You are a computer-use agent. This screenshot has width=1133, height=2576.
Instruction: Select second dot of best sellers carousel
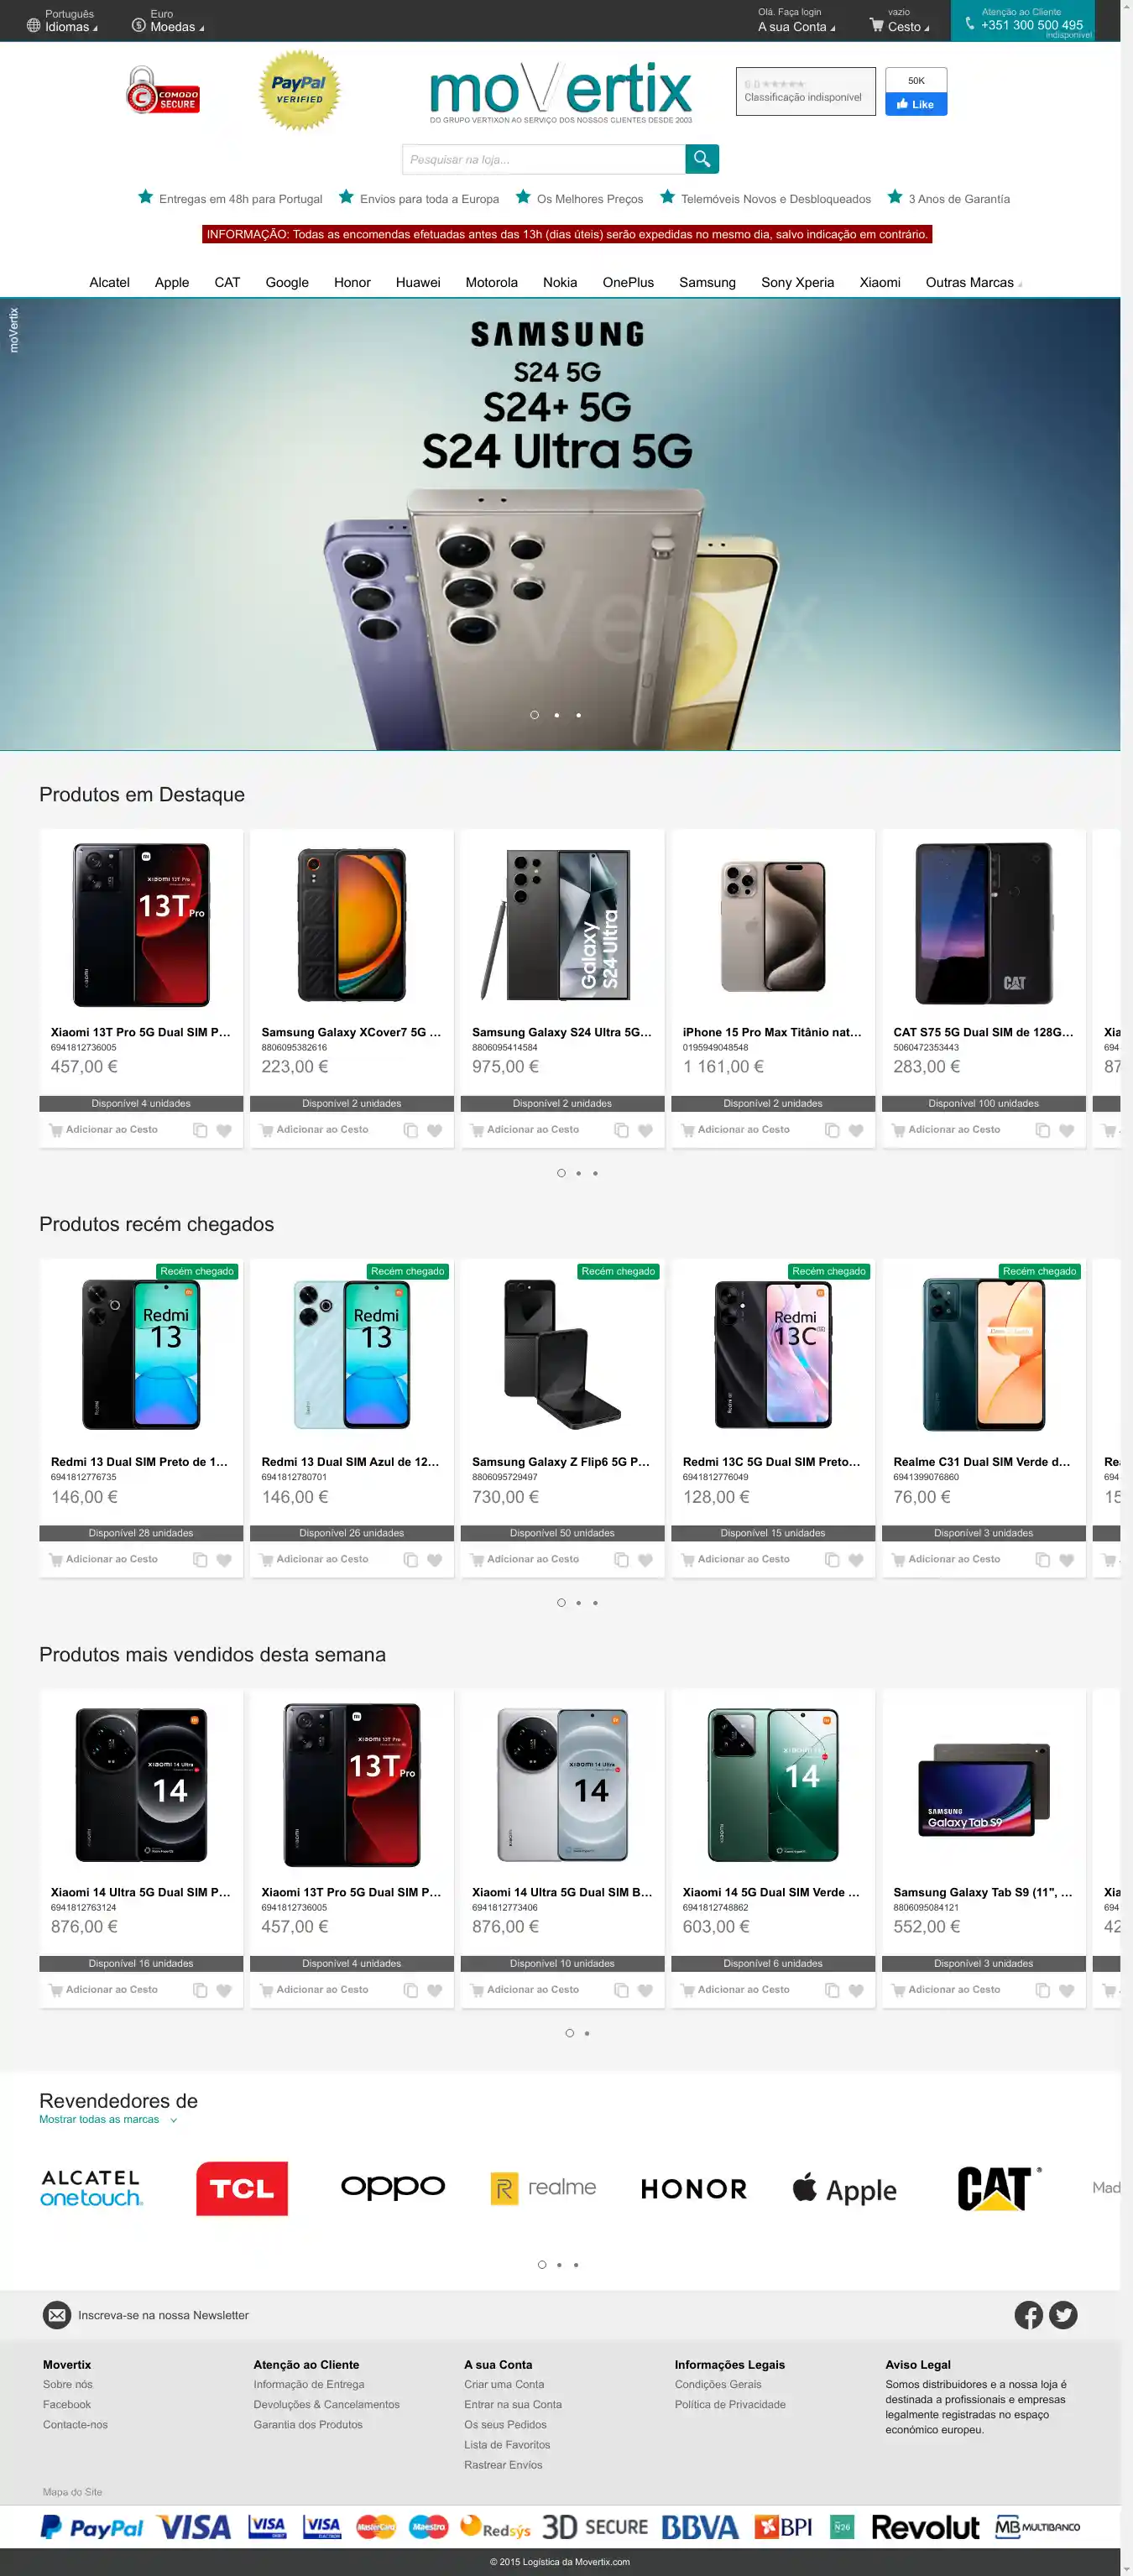click(587, 2033)
